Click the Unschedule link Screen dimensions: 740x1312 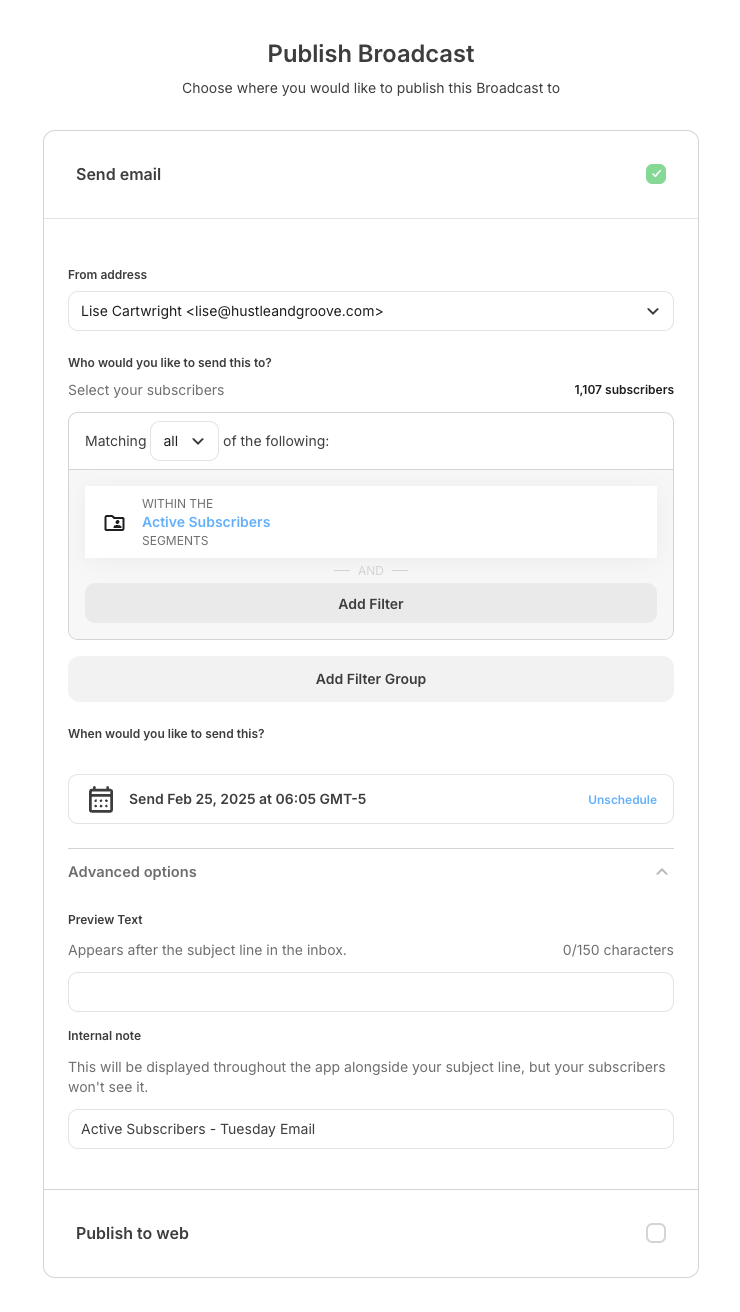tap(622, 800)
